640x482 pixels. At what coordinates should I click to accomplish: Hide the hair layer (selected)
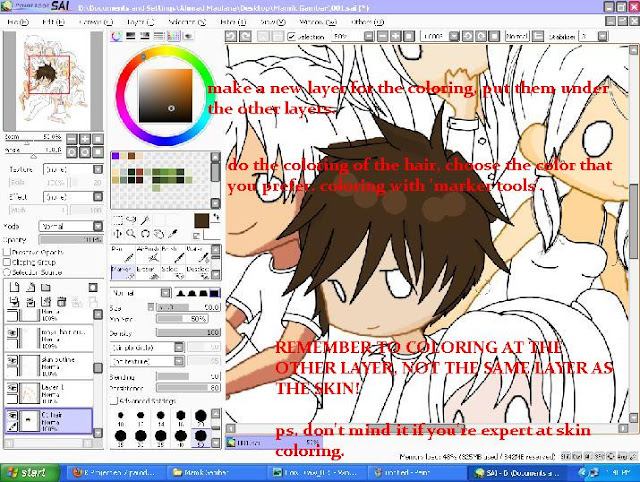tap(12, 415)
